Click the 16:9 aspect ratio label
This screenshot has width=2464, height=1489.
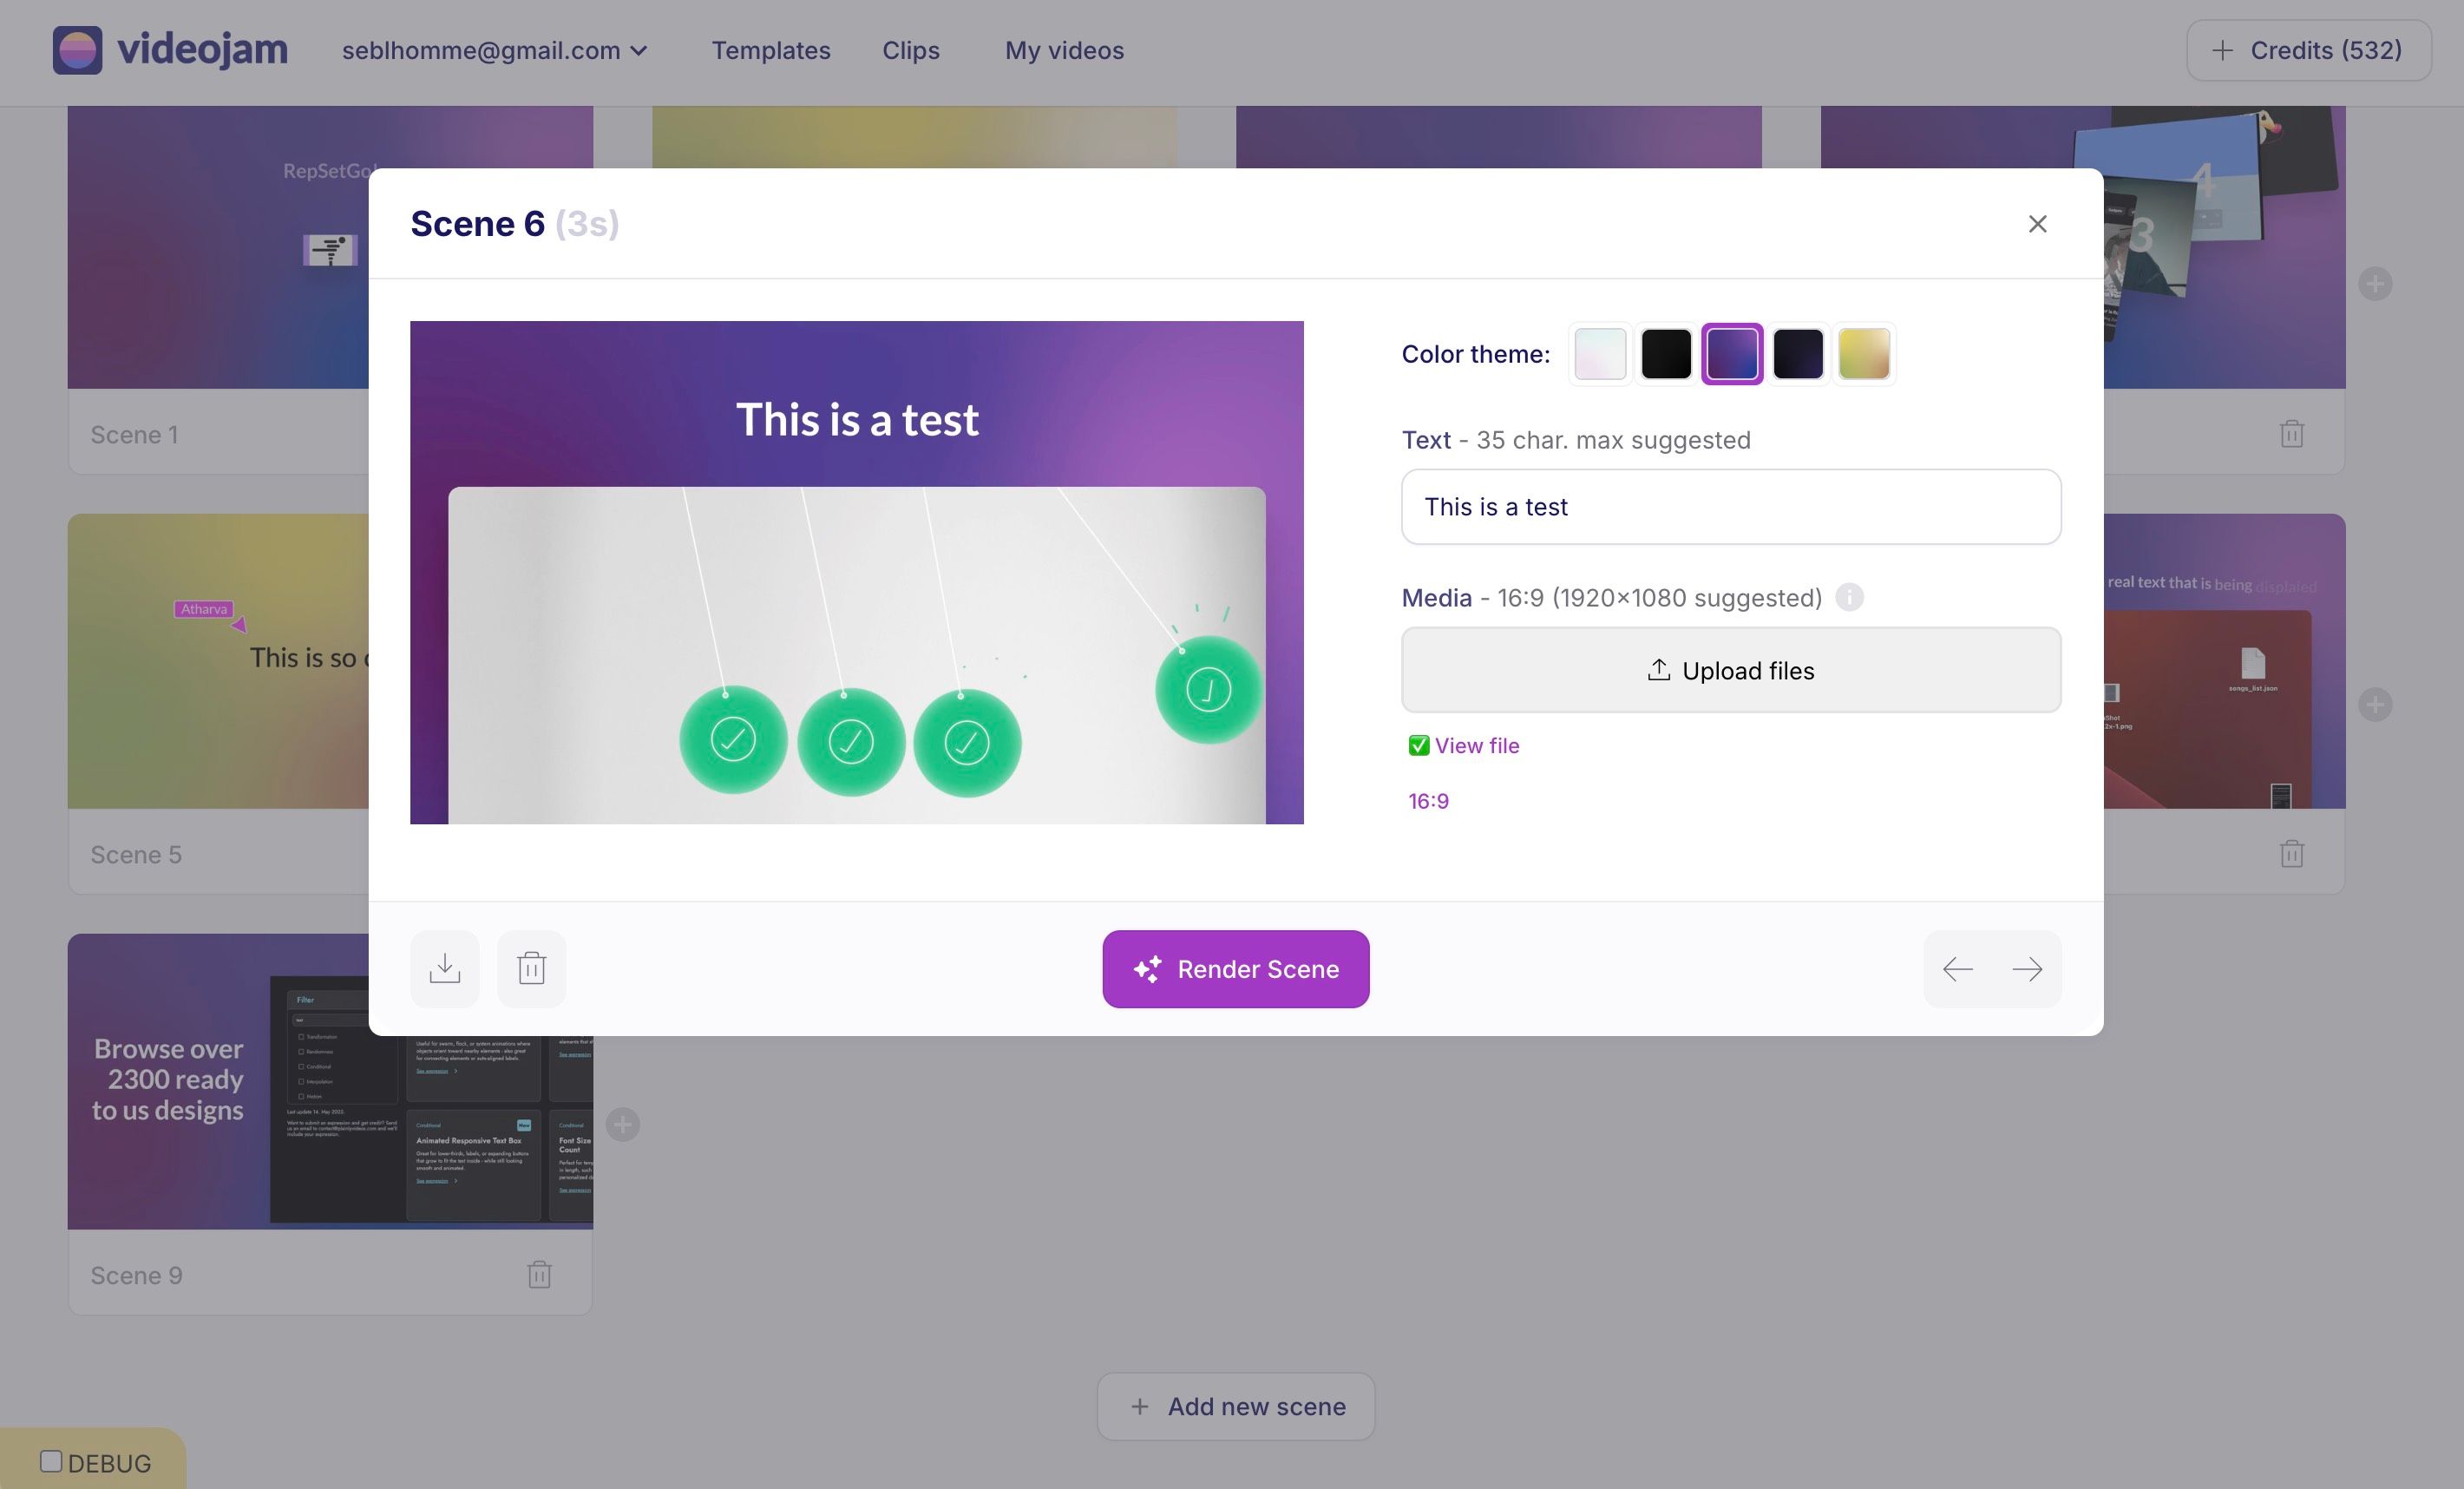(x=1428, y=801)
